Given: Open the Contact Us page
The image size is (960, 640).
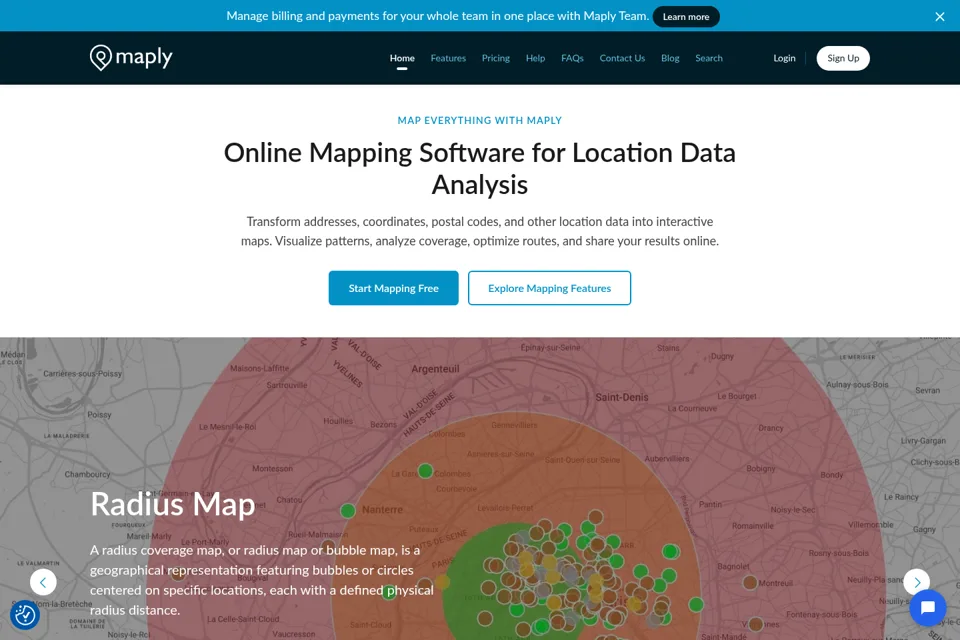Looking at the screenshot, I should [x=622, y=58].
